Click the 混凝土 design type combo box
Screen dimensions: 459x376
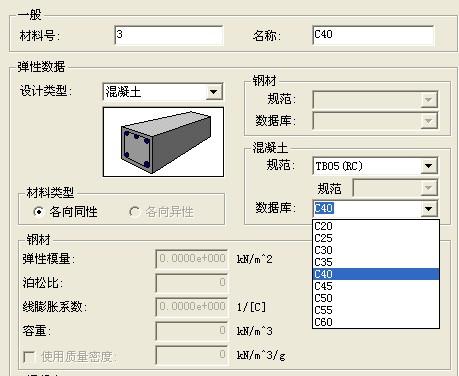click(163, 92)
